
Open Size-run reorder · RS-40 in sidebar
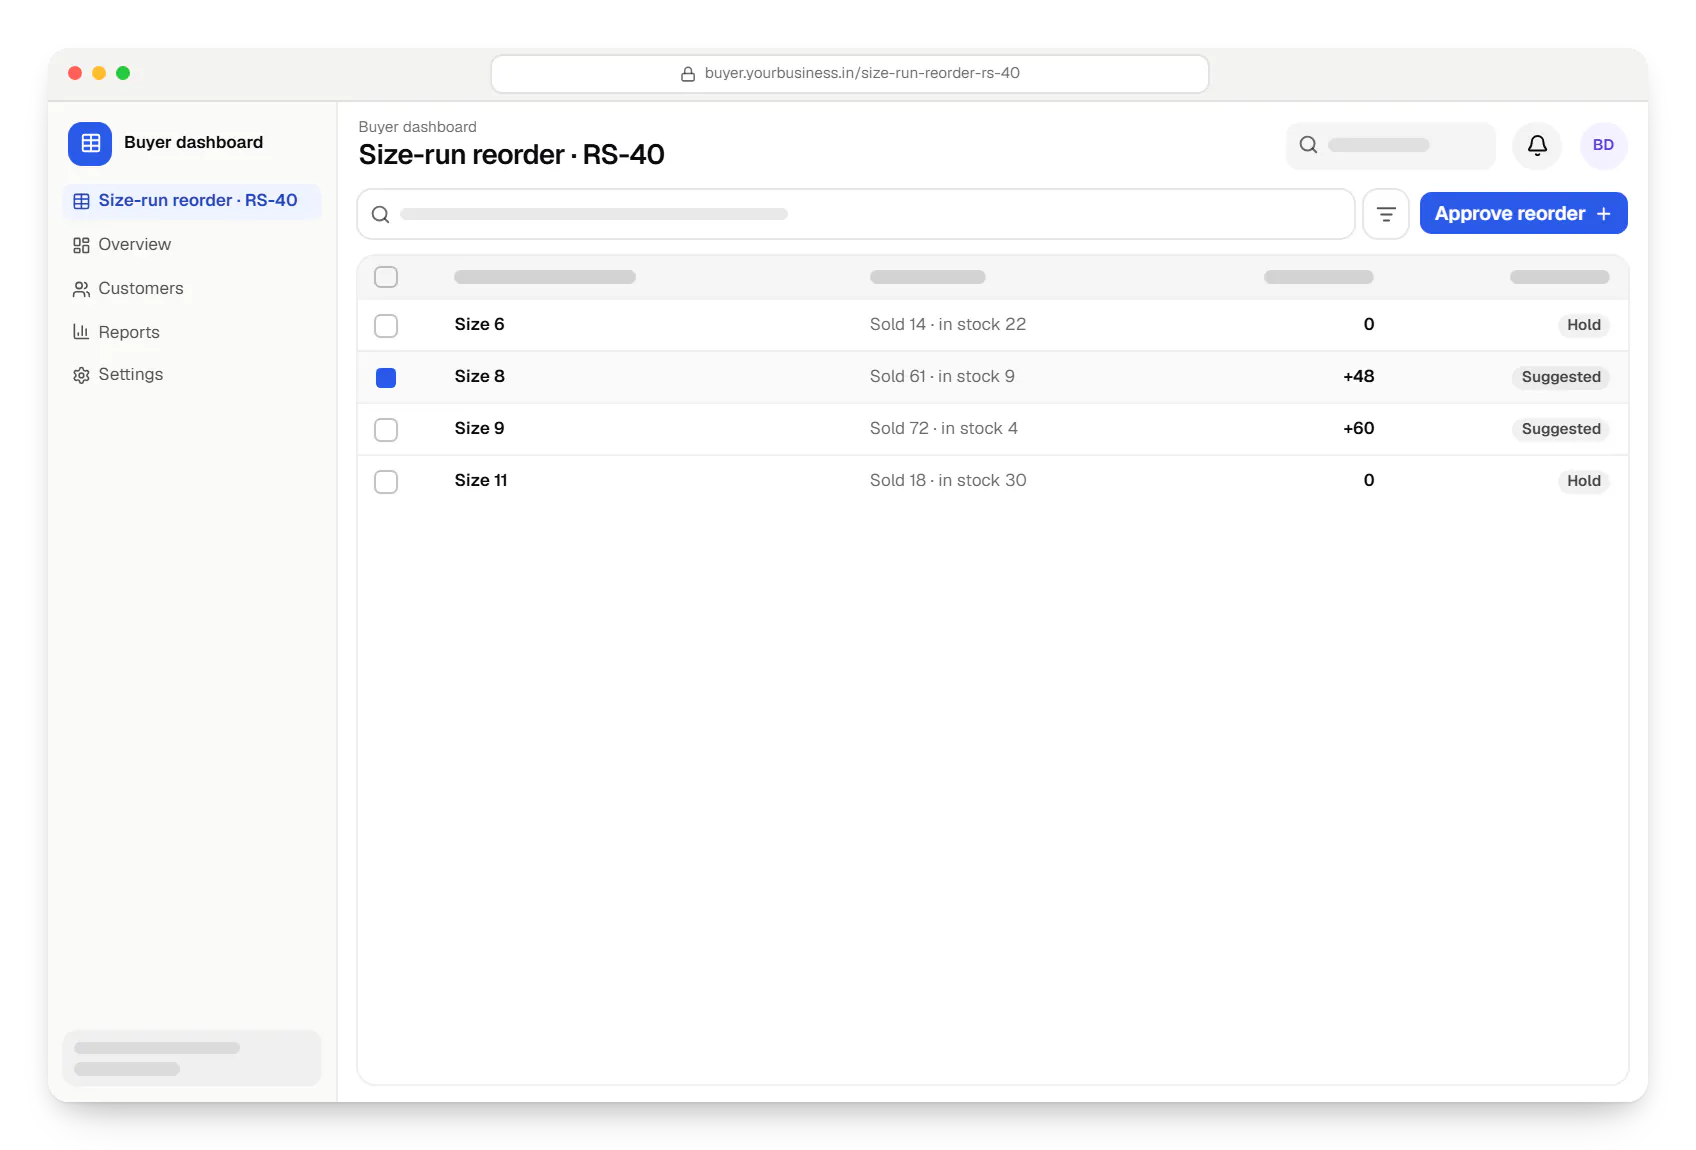coord(192,201)
